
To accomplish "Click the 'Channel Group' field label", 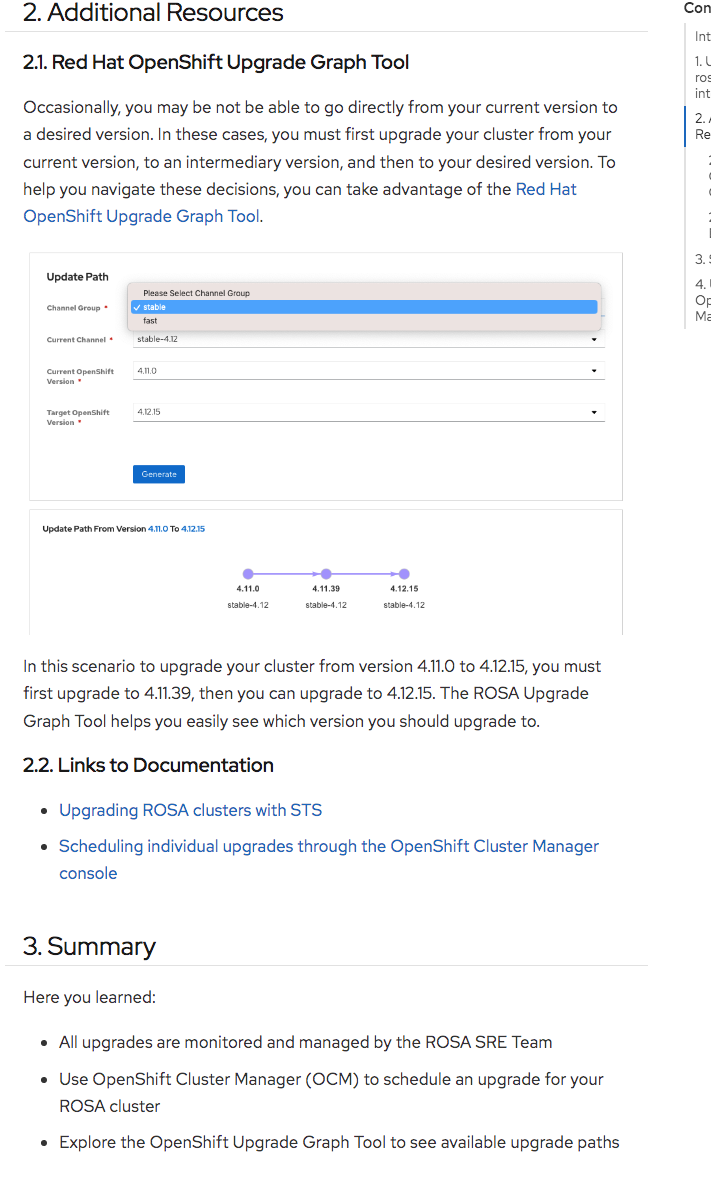I will pyautogui.click(x=73, y=307).
